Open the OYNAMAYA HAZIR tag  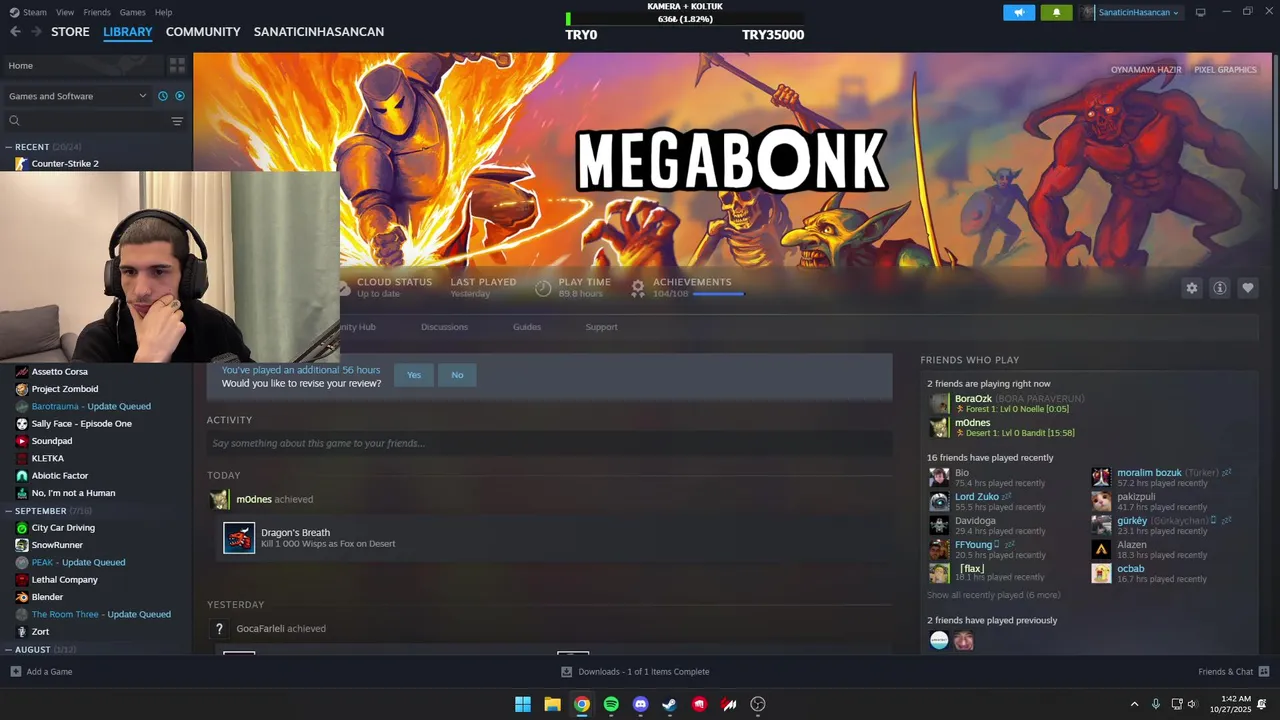(1146, 70)
